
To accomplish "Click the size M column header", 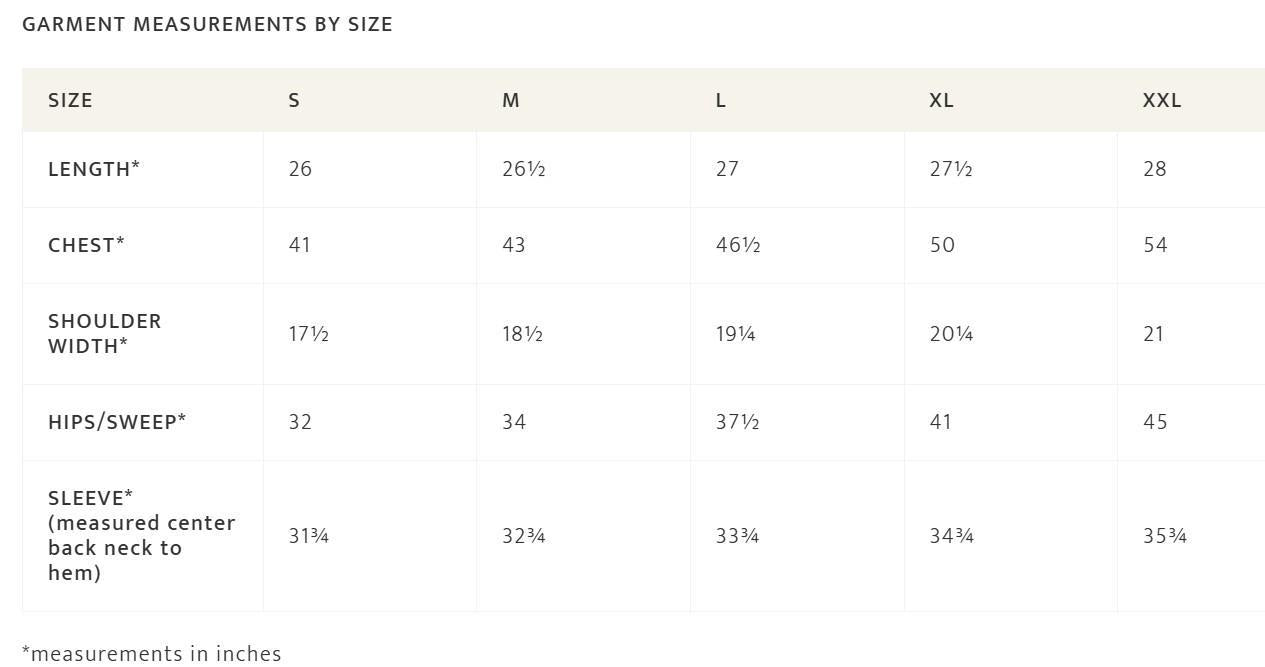I will (510, 100).
